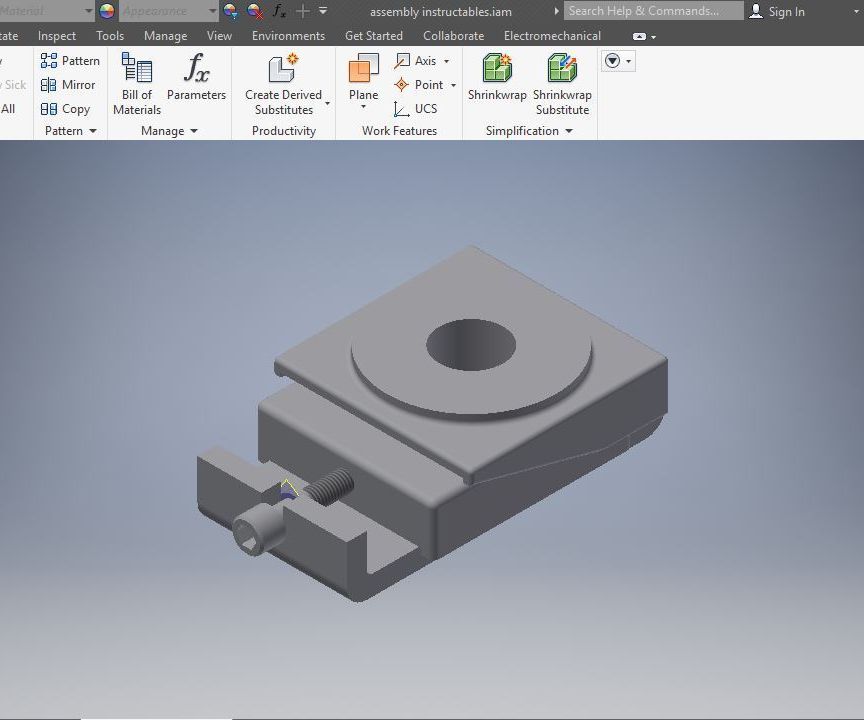Expand the Manage panel flyout
This screenshot has height=720, width=864.
coord(194,131)
